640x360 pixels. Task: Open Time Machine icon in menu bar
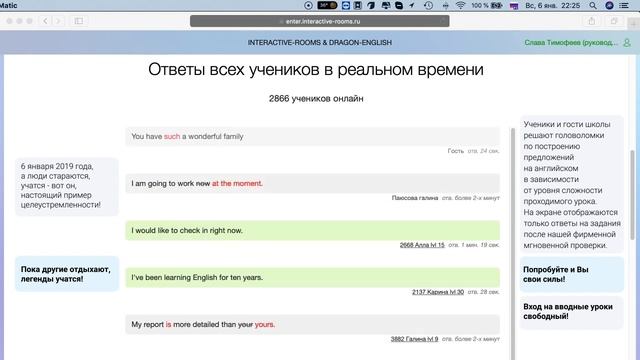pos(428,5)
